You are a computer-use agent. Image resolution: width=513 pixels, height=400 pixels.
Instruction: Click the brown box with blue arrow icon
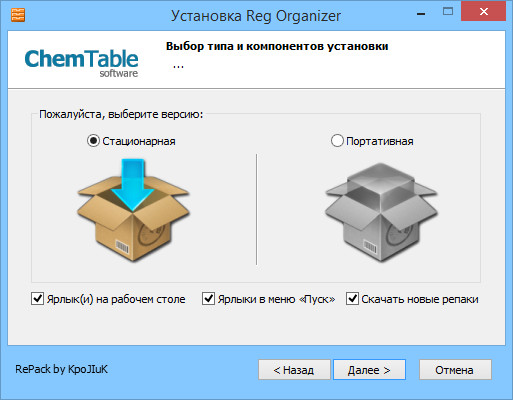click(x=133, y=210)
